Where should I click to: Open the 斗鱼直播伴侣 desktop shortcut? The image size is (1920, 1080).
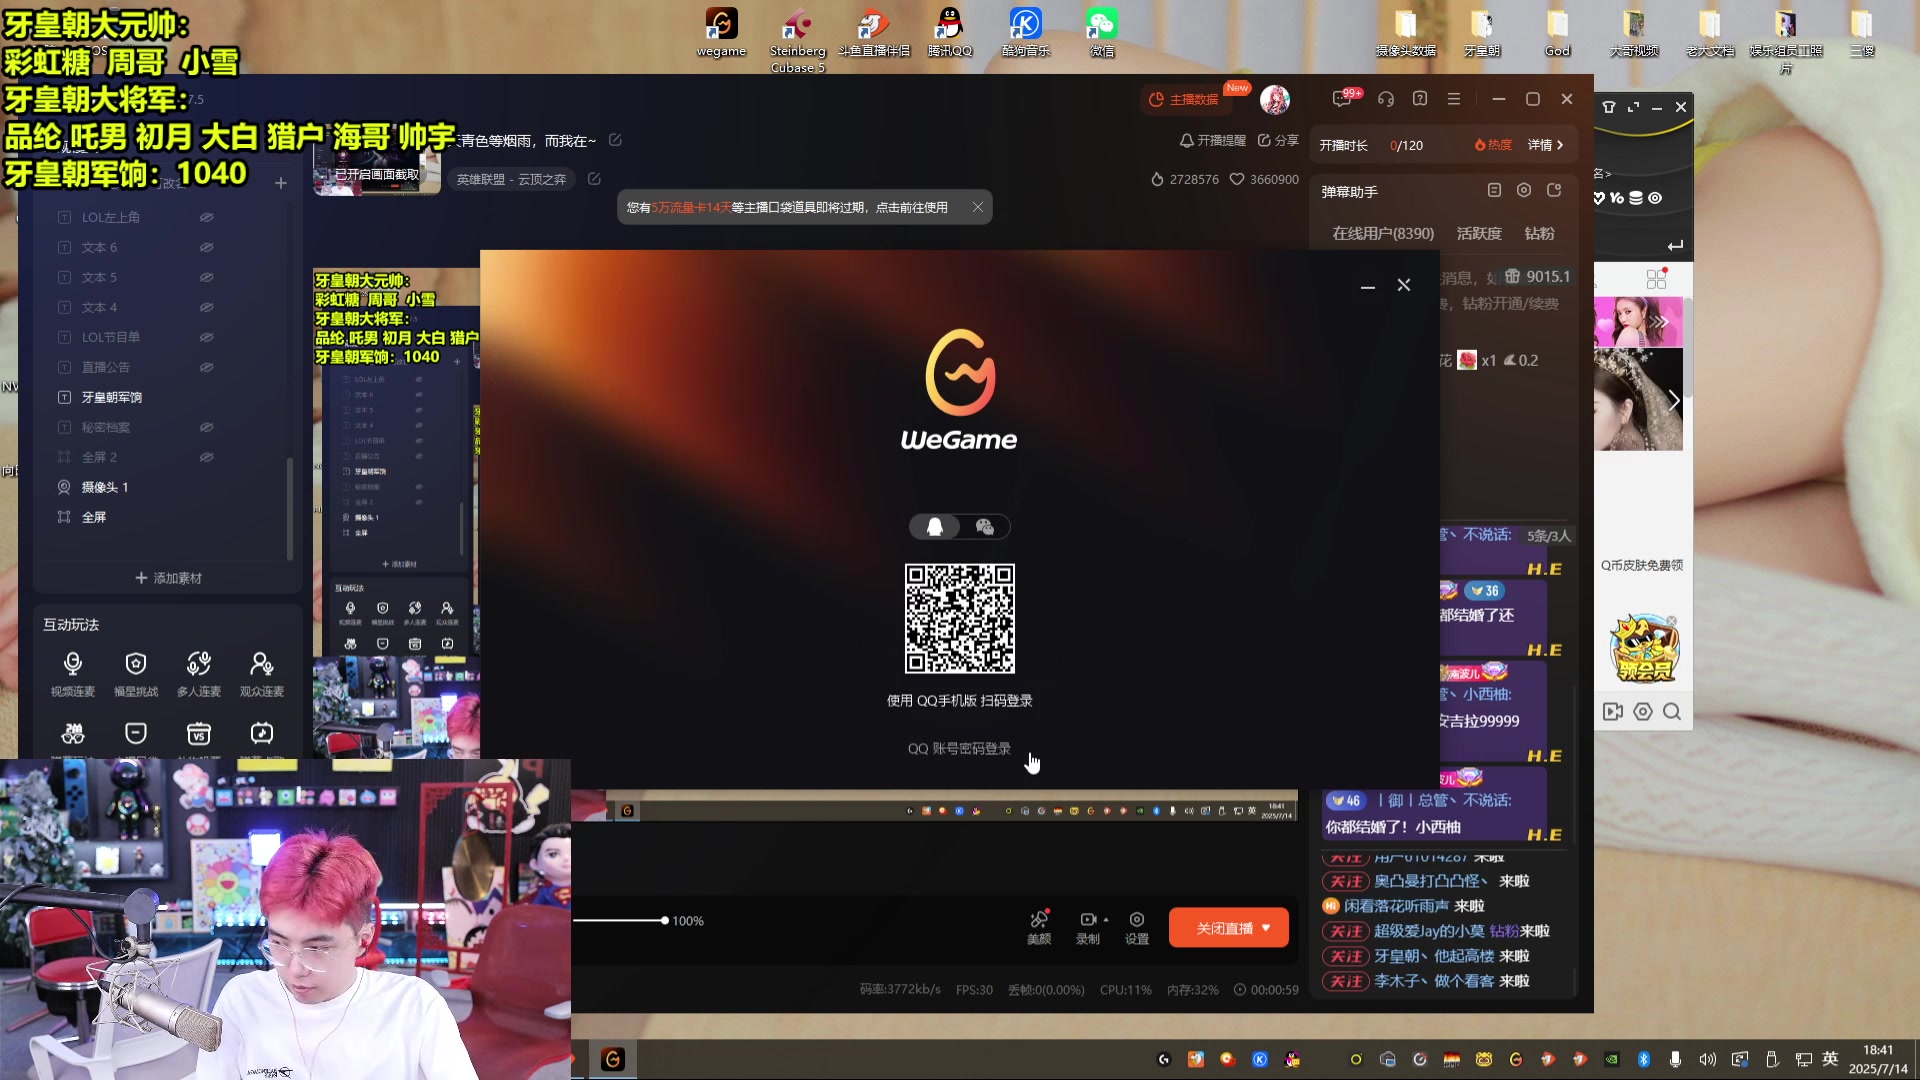click(x=874, y=33)
